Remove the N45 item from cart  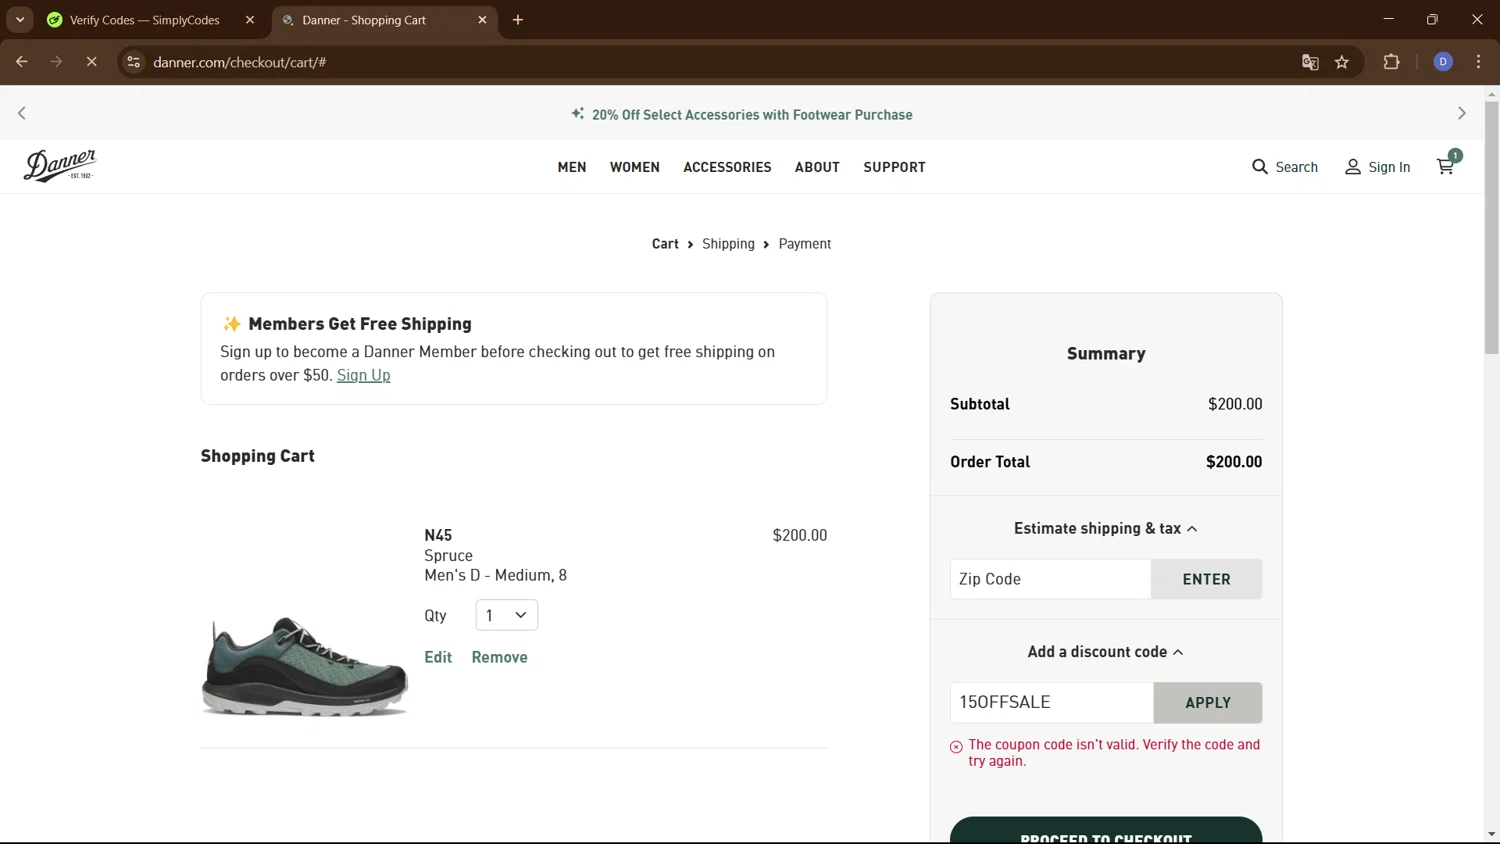pos(500,657)
